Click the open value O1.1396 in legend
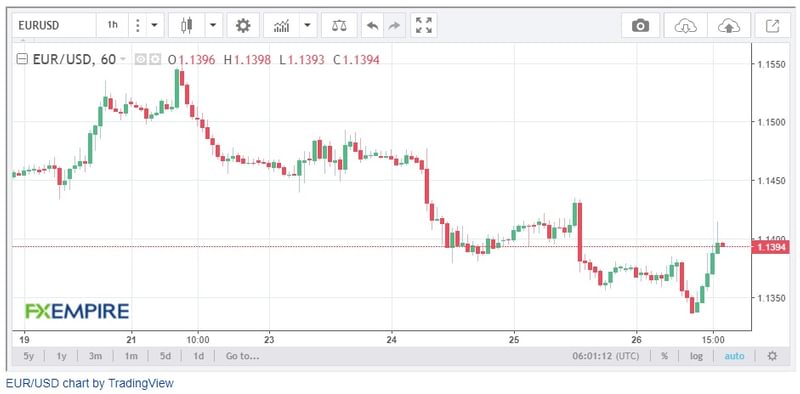Viewport: 800px width, 394px height. [x=192, y=60]
